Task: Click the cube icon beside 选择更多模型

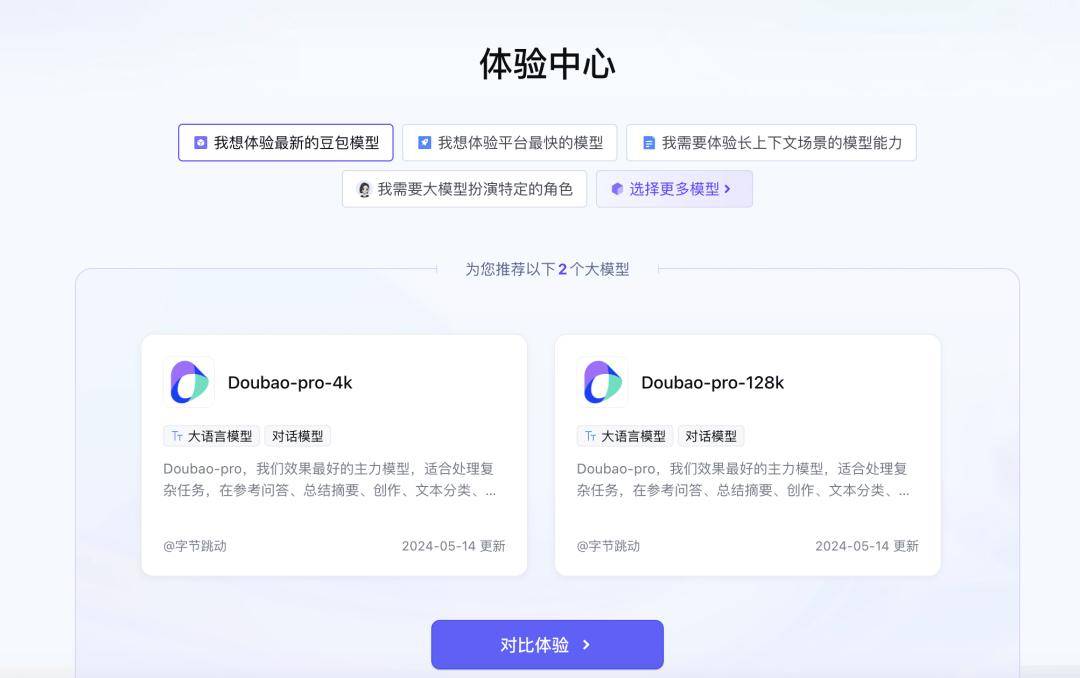Action: [x=617, y=189]
